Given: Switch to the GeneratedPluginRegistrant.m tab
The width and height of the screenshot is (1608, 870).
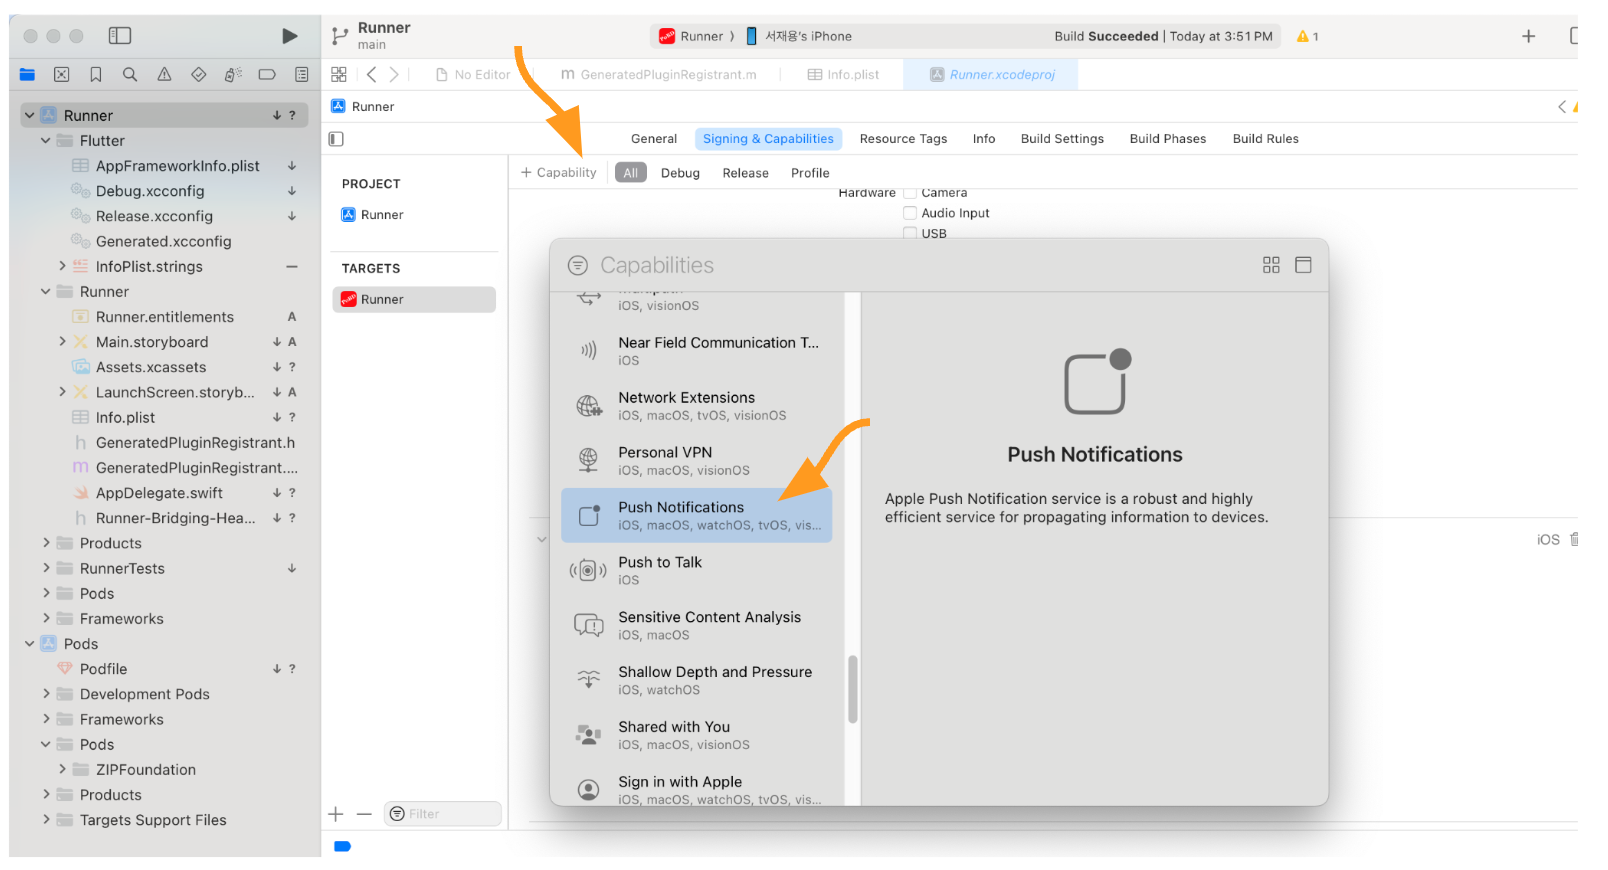Looking at the screenshot, I should tap(658, 75).
